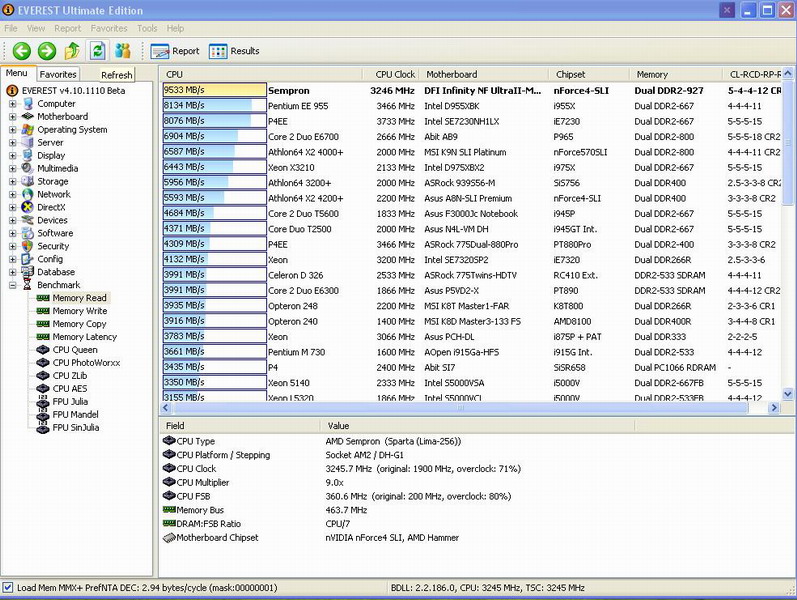The width and height of the screenshot is (797, 600).
Task: Click the horizontal scrollbar right arrow
Action: [x=774, y=407]
